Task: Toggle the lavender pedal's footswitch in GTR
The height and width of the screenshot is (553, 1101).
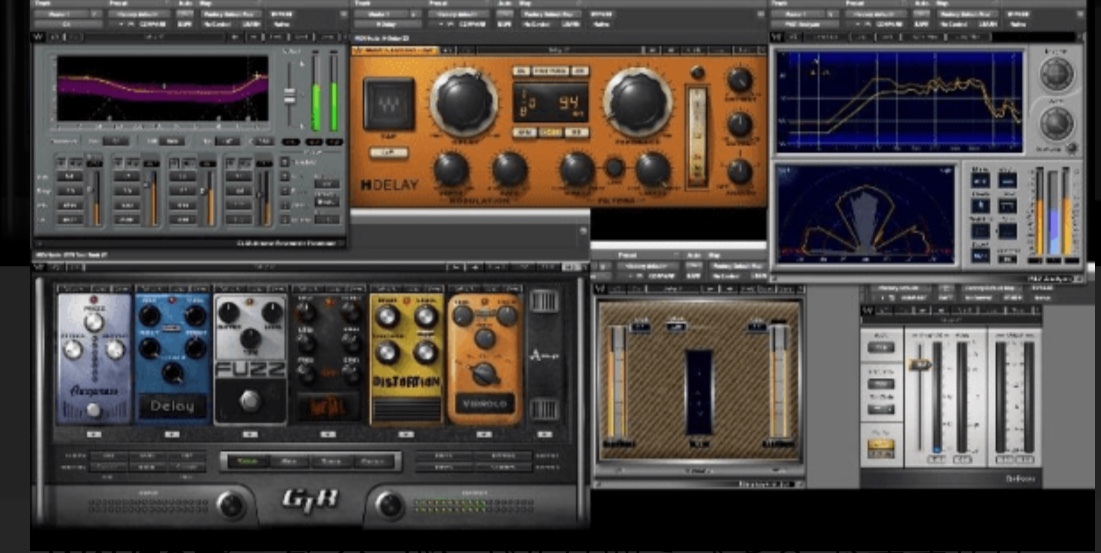Action: click(x=93, y=411)
